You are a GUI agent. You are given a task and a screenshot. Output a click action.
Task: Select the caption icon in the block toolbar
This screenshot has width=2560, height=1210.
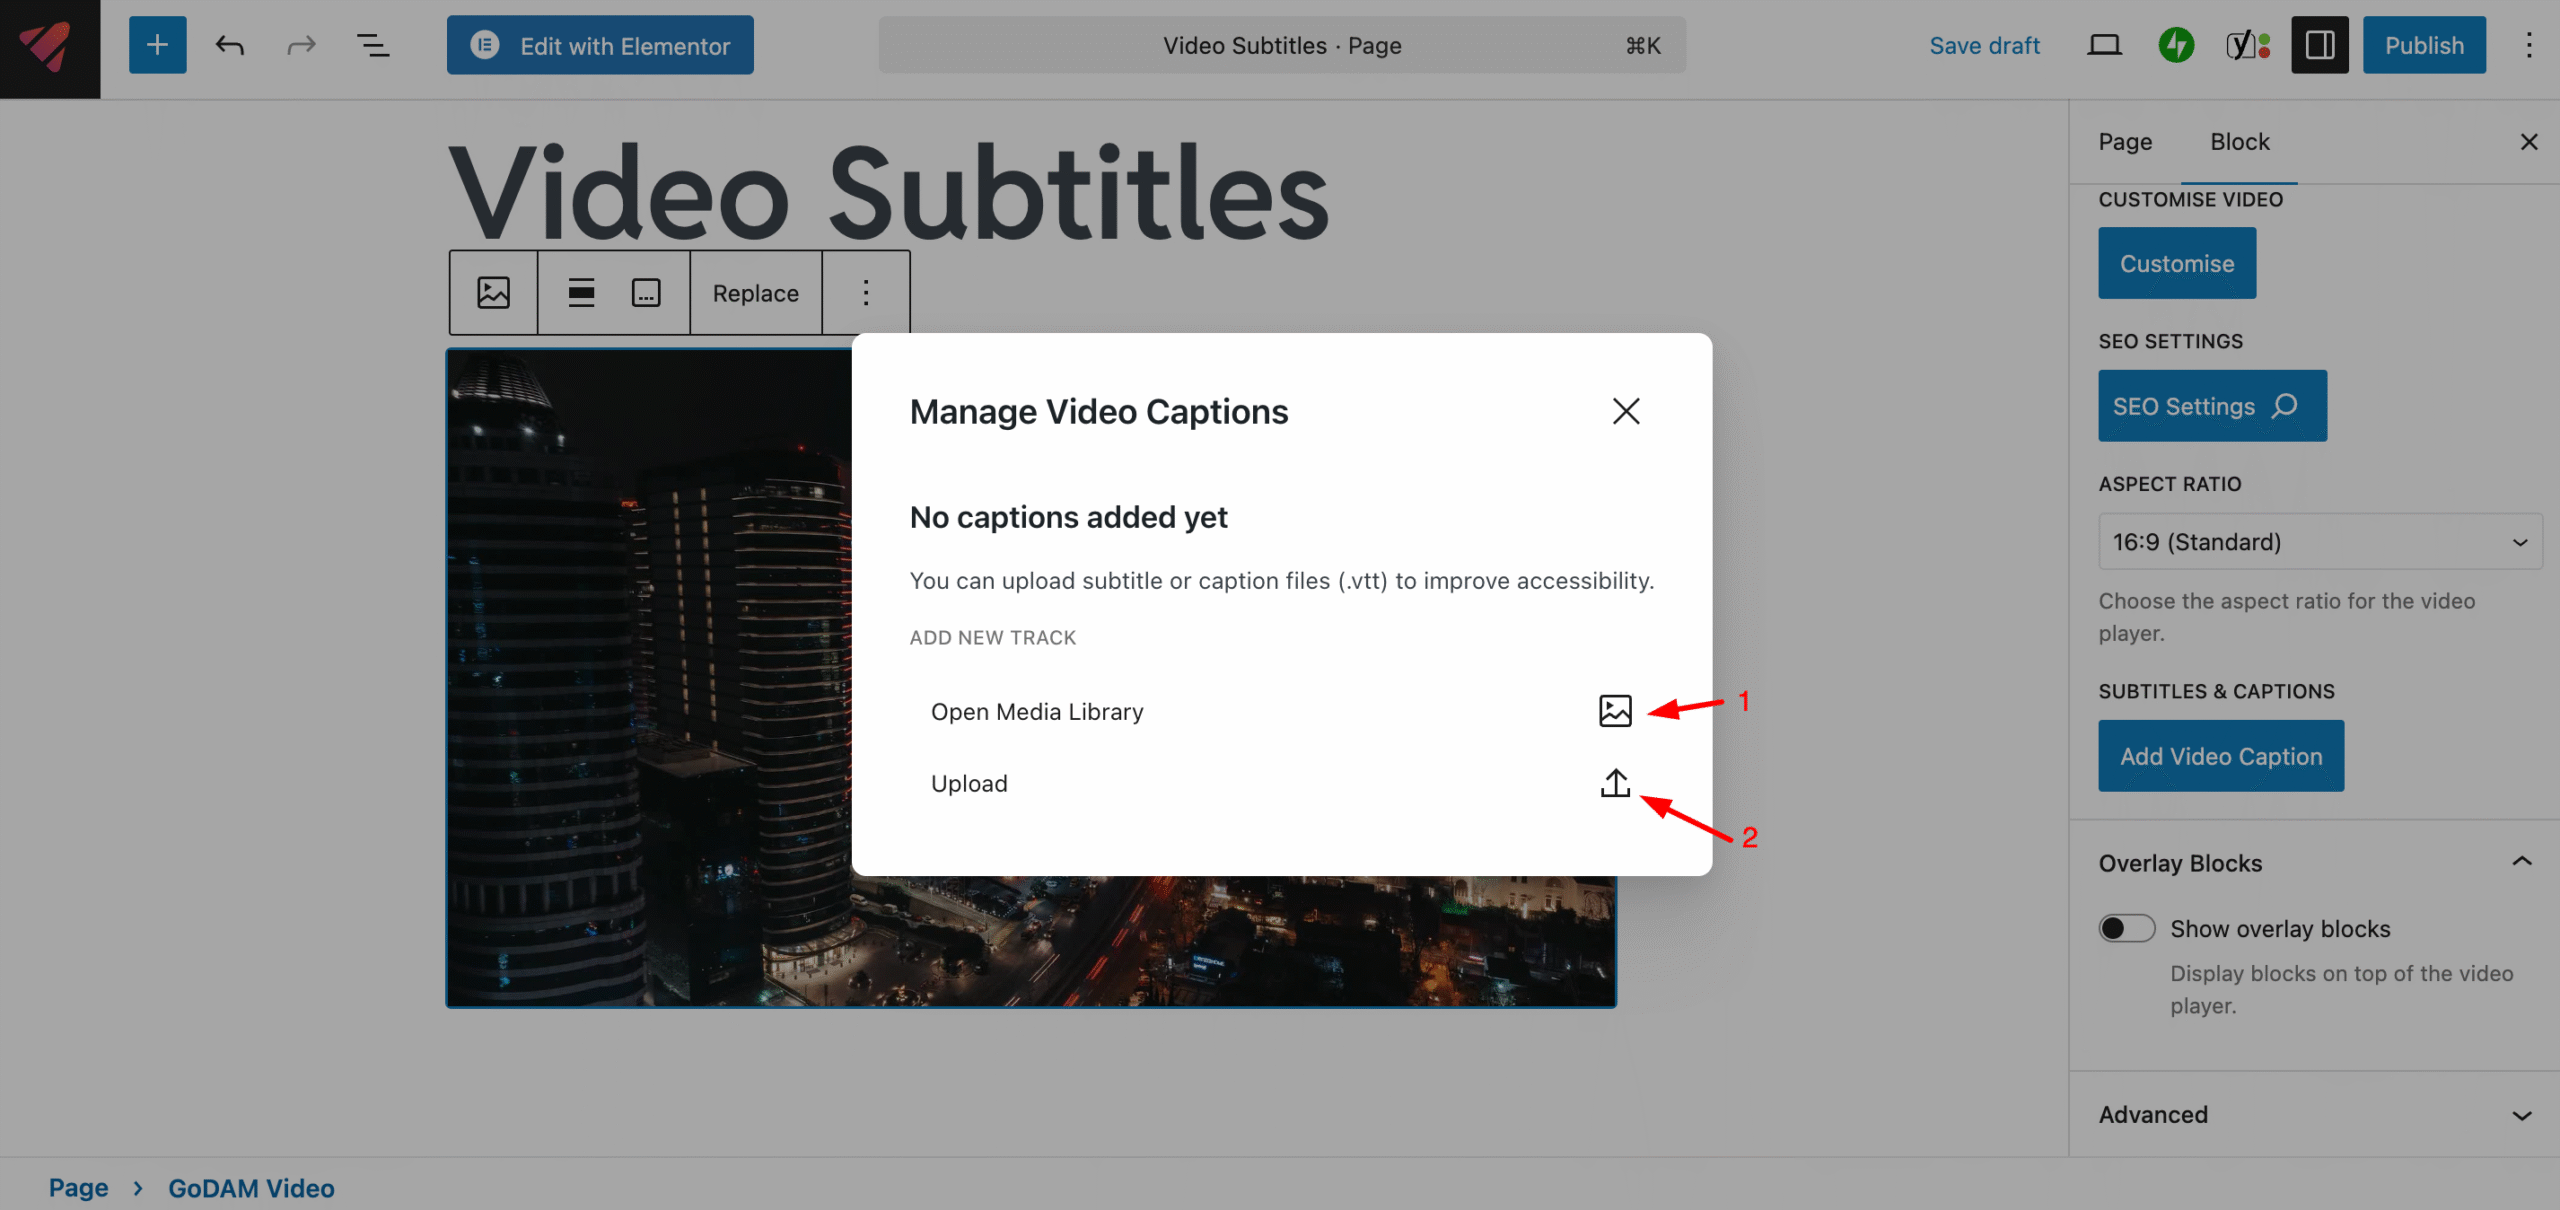pos(645,292)
